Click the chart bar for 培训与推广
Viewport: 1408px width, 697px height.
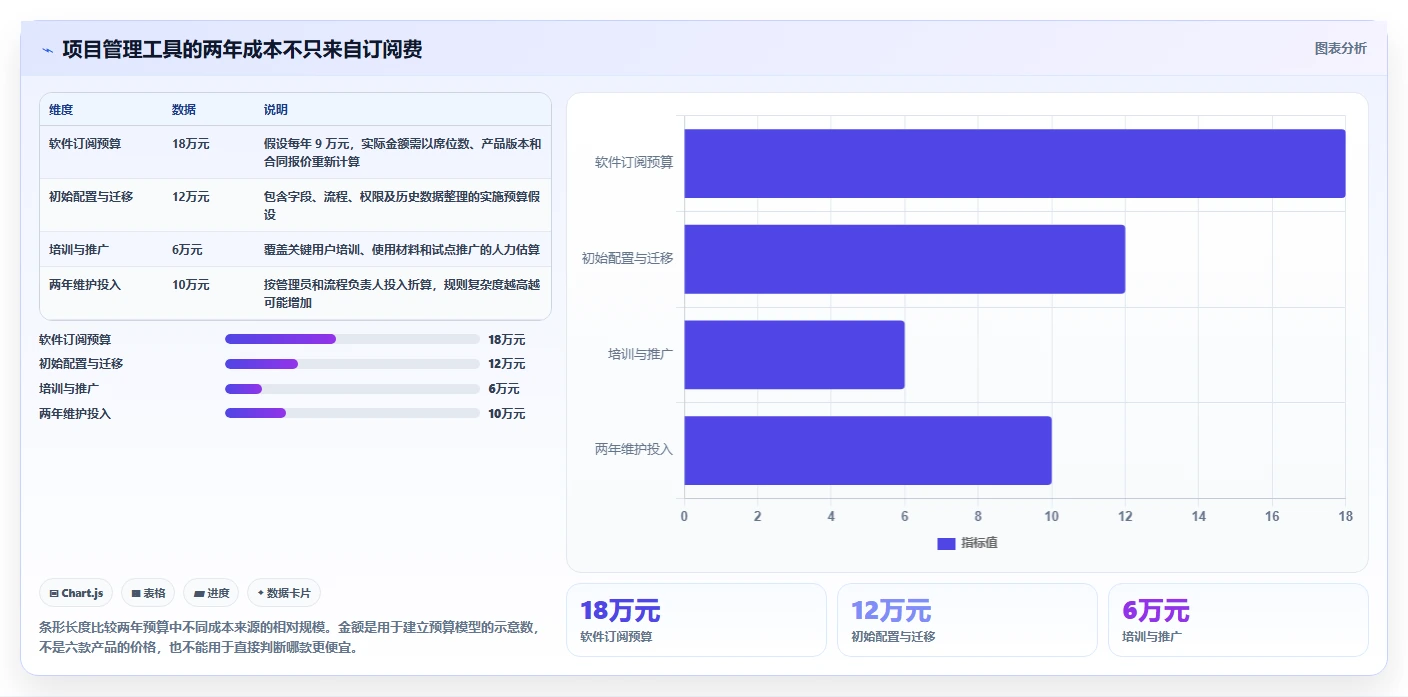click(794, 355)
